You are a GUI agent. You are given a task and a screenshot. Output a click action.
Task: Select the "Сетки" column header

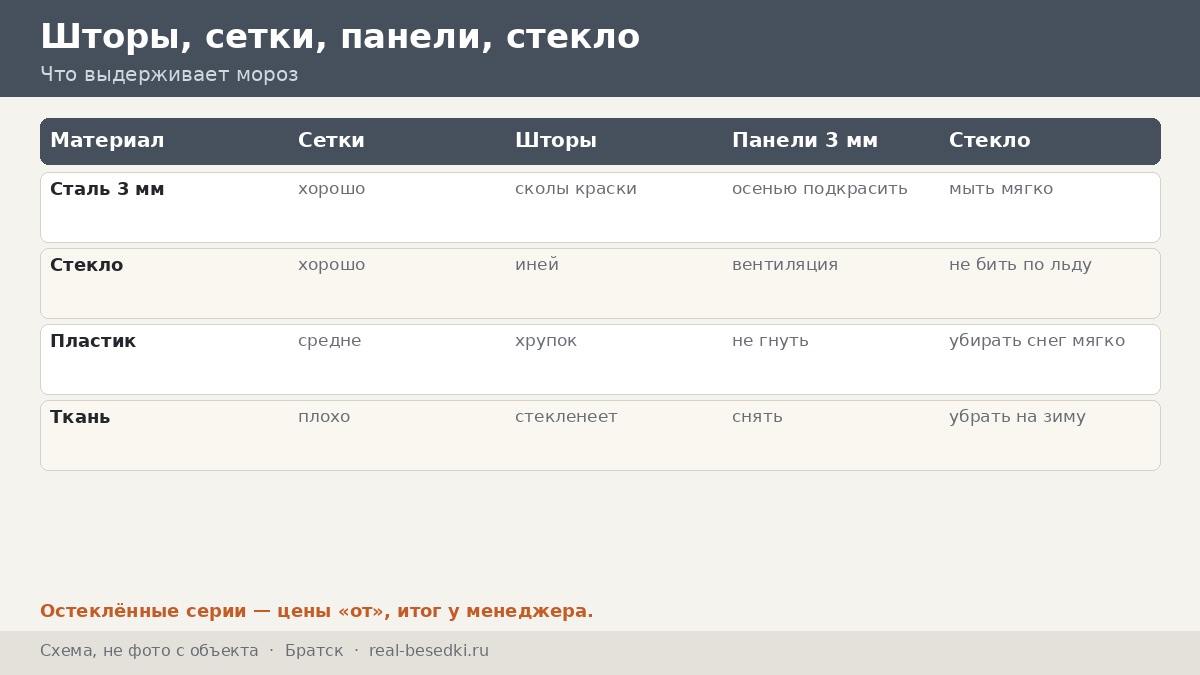coord(331,141)
